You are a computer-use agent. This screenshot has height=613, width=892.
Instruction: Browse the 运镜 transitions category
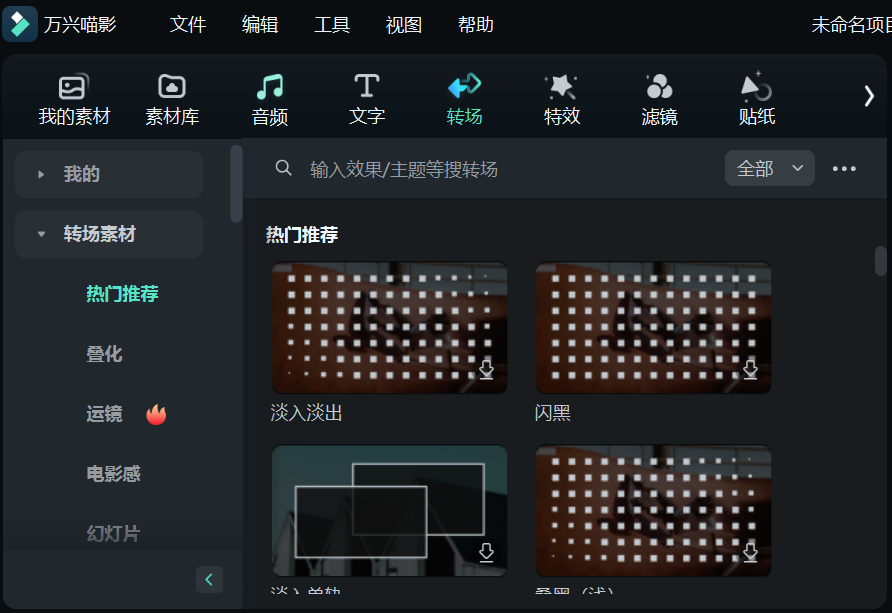[x=104, y=413]
